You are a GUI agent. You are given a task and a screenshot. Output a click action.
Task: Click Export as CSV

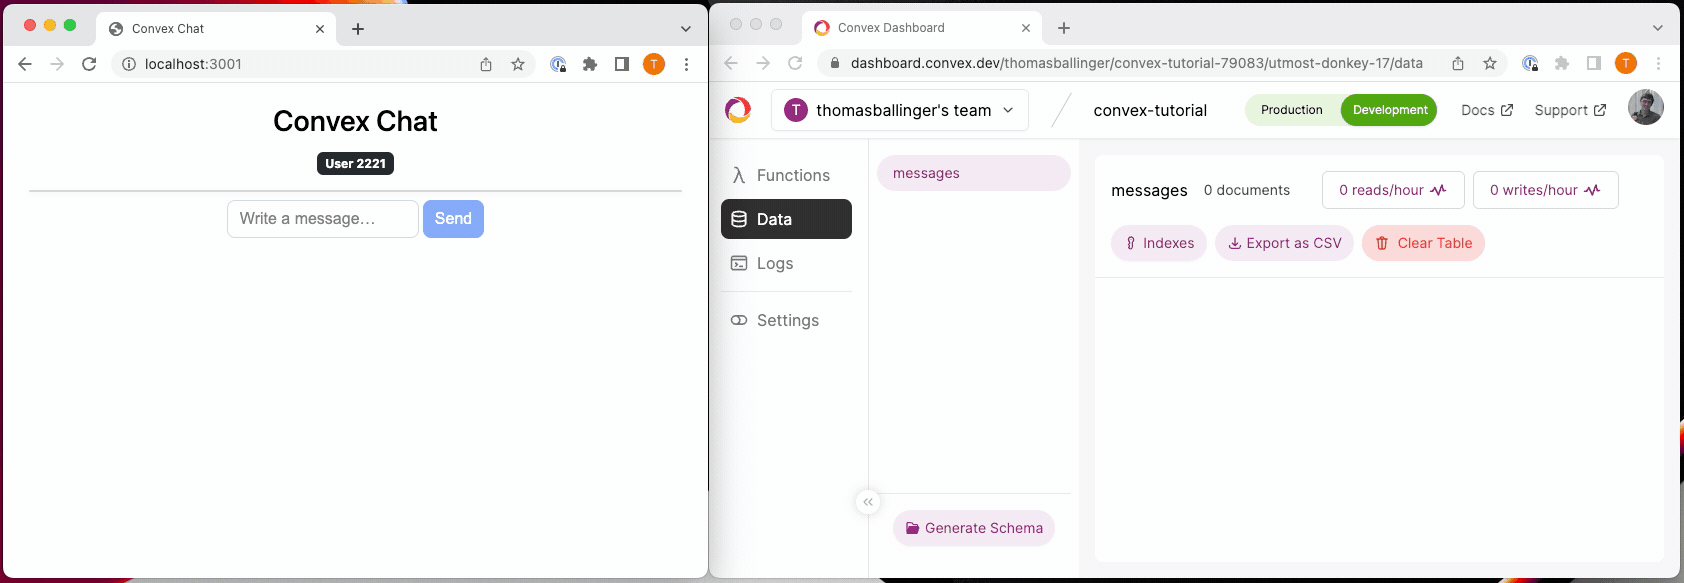pyautogui.click(x=1284, y=243)
